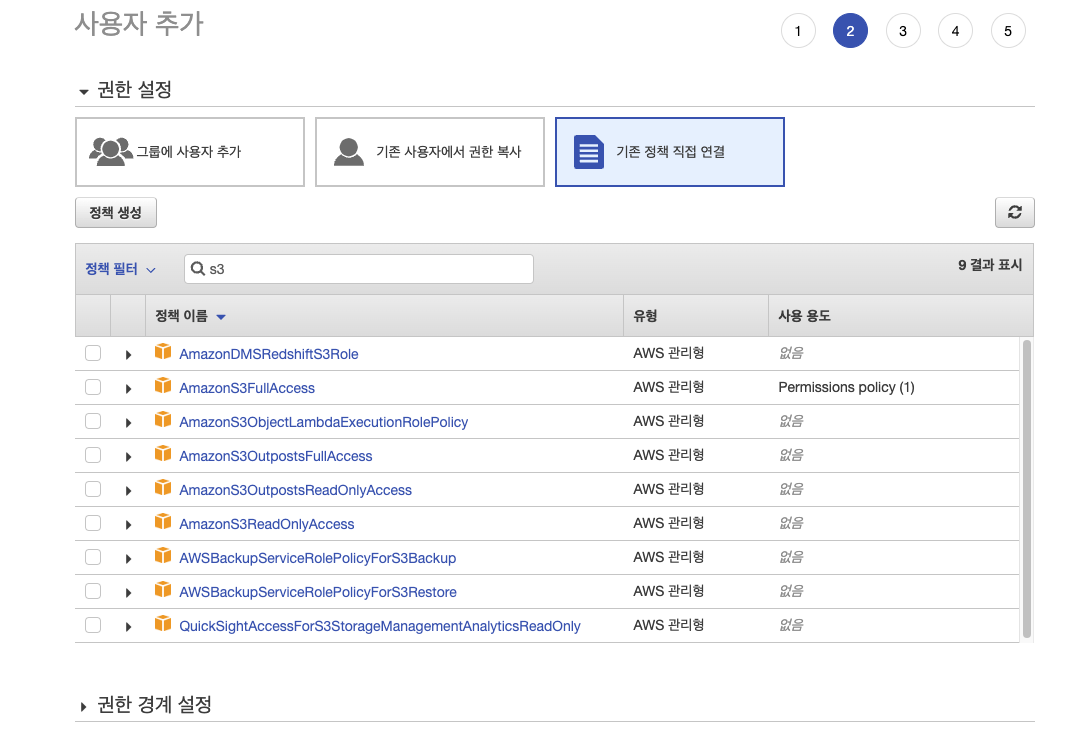Jump to wizard step 3

(x=903, y=31)
